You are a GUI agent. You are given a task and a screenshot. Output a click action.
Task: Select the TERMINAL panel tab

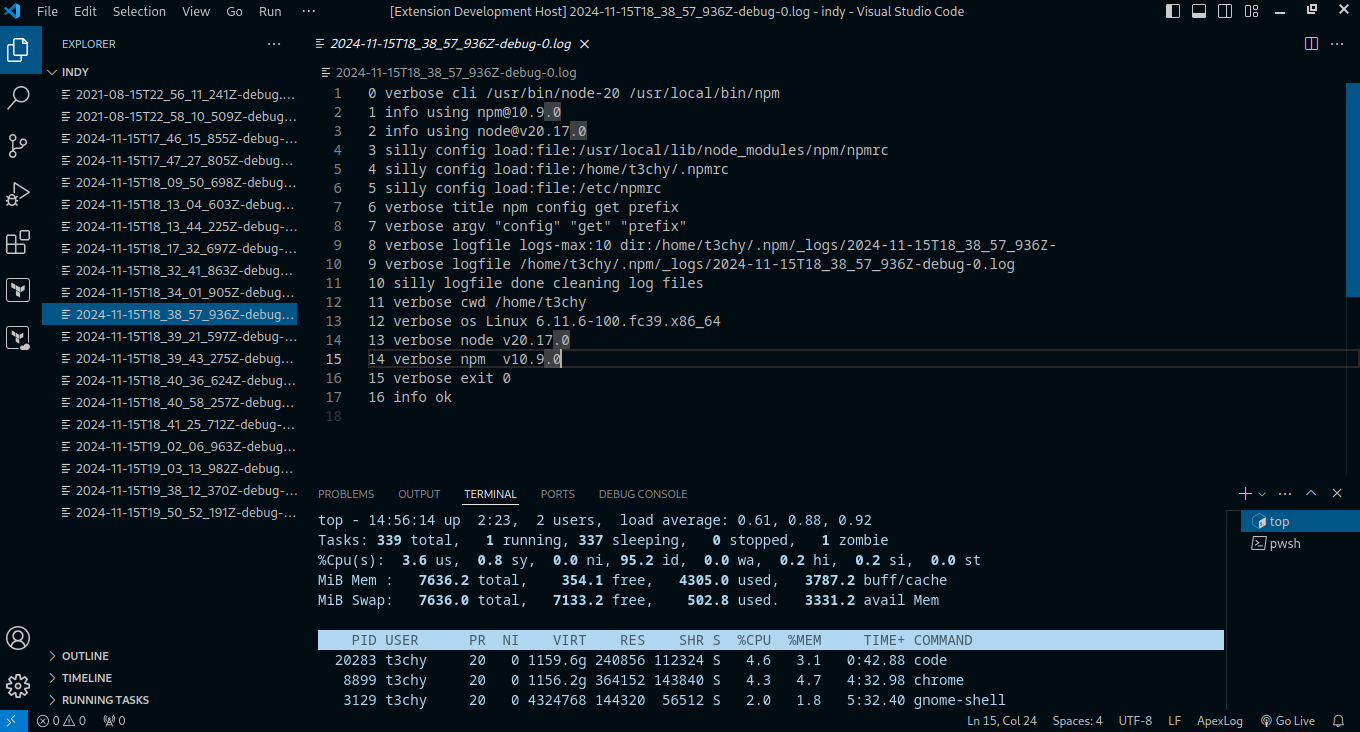pos(490,494)
